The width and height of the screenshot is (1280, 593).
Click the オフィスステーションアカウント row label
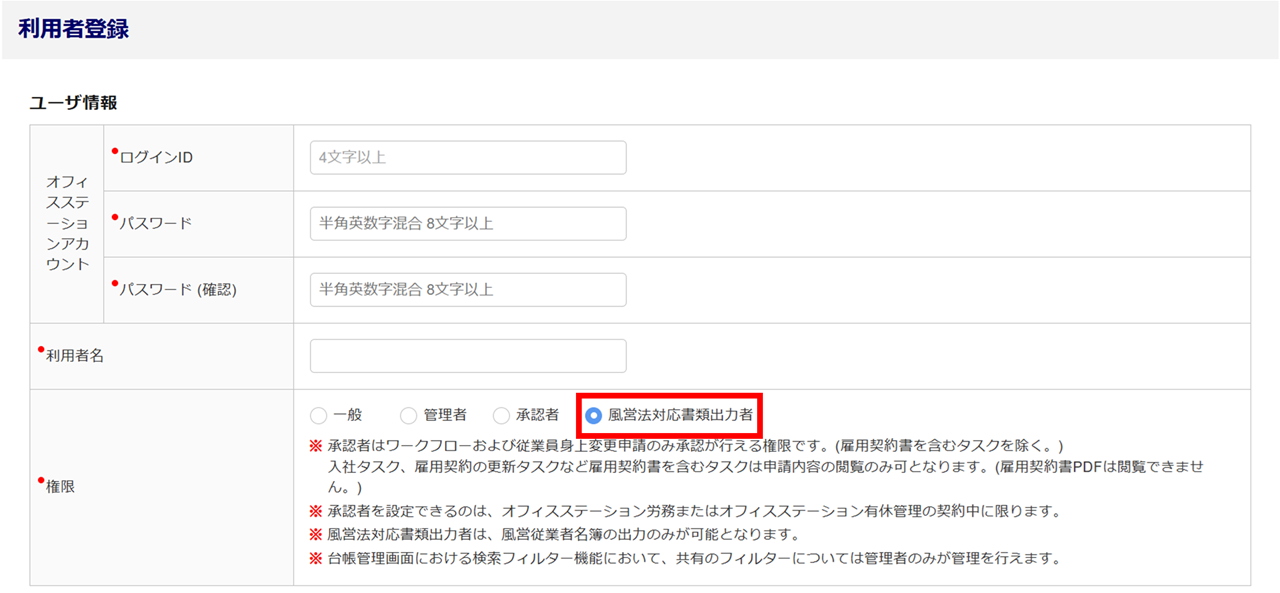click(67, 224)
